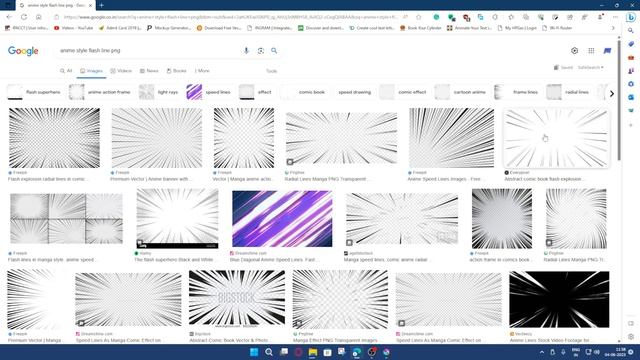Open the BIGSTOCK watermark comic thumbnail
This screenshot has width=640, height=360.
(237, 299)
